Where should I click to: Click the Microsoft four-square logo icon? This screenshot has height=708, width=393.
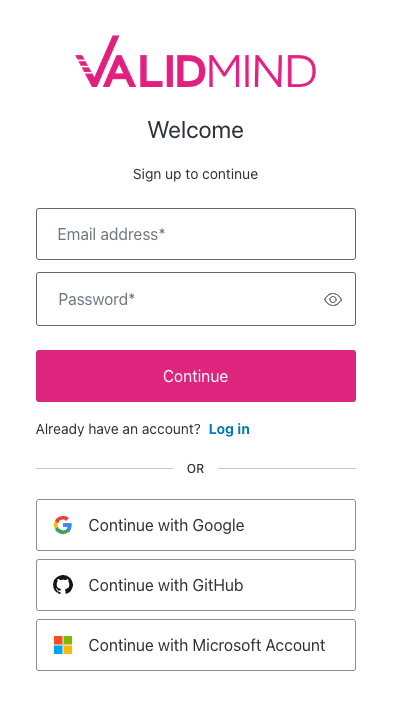coord(63,645)
